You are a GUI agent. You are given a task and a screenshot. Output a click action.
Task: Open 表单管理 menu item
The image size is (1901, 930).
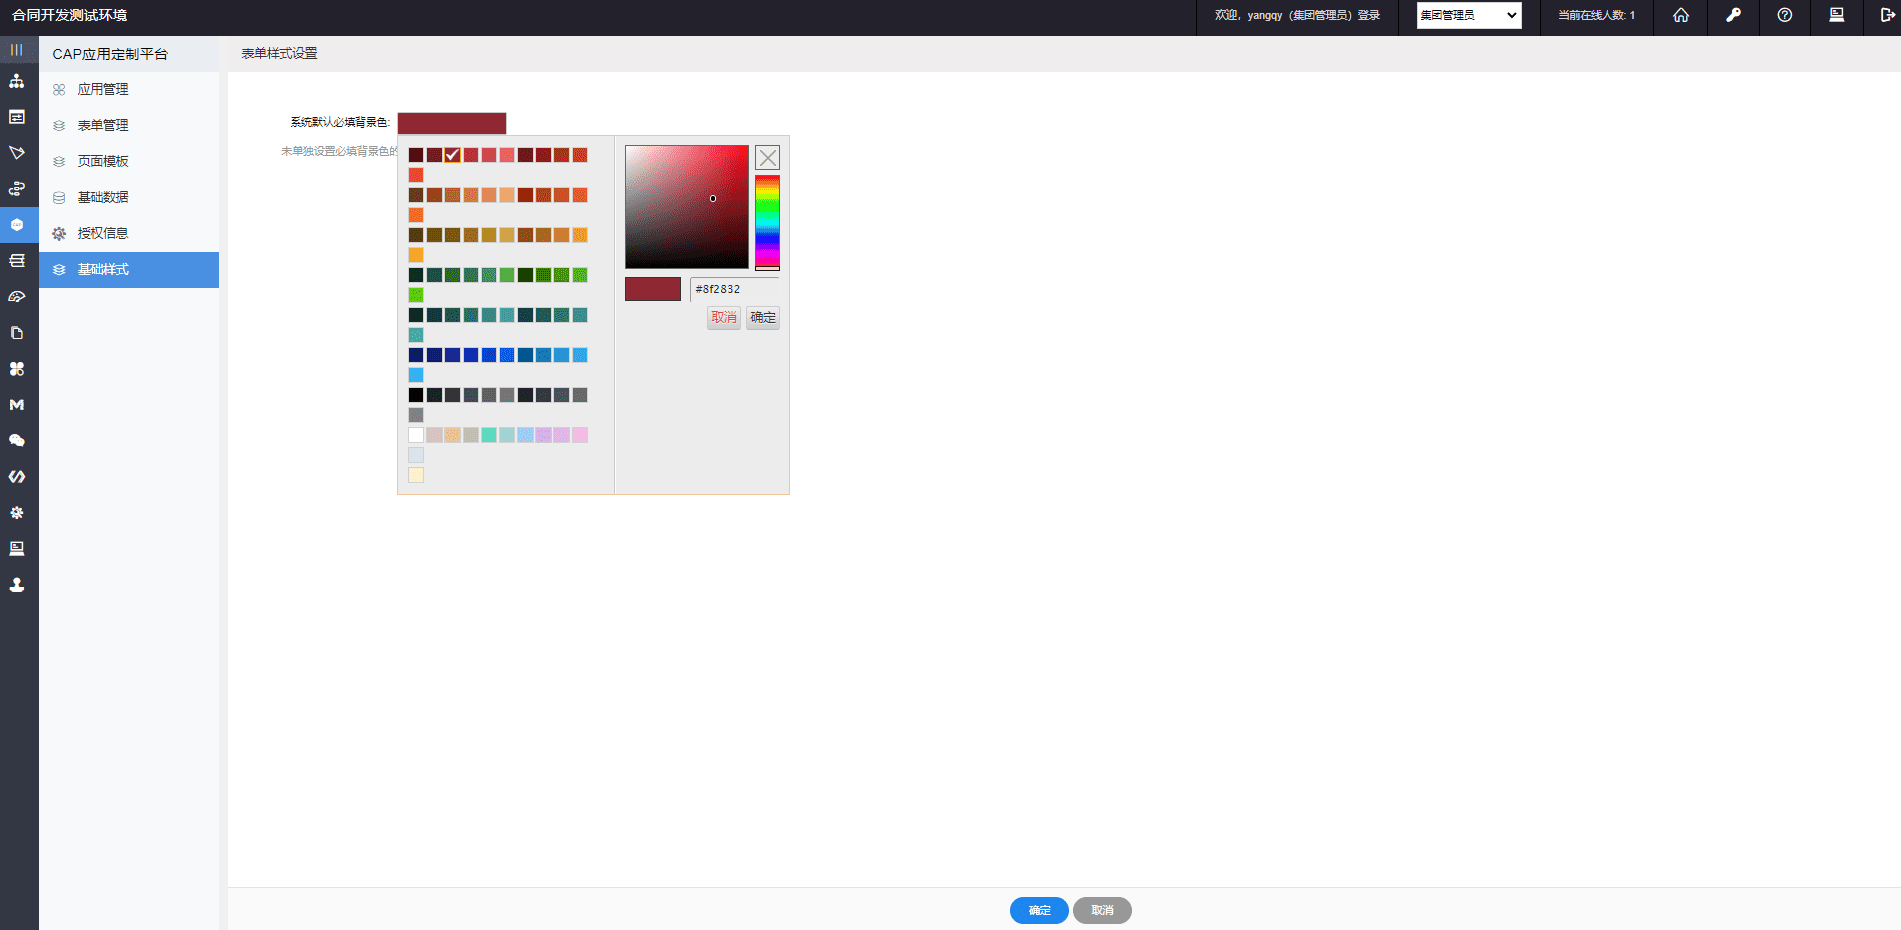coord(129,126)
